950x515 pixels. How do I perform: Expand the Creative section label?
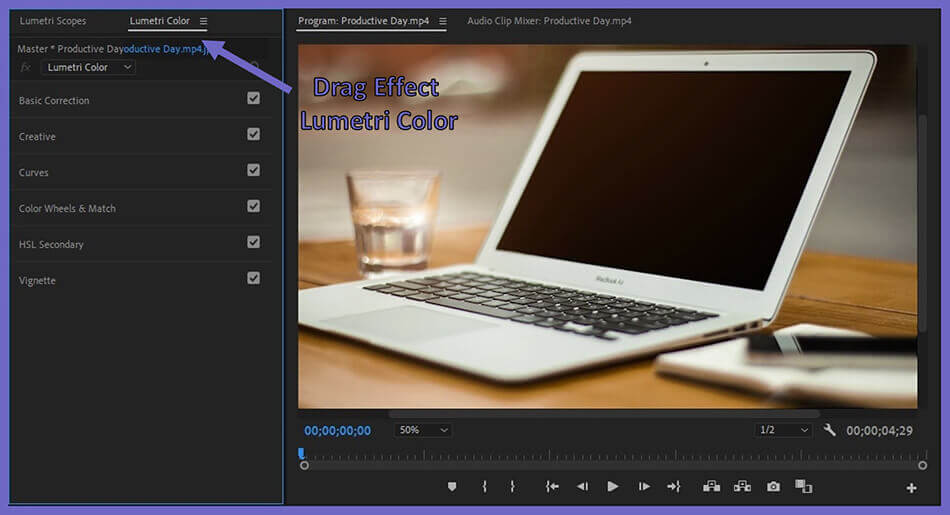point(37,137)
